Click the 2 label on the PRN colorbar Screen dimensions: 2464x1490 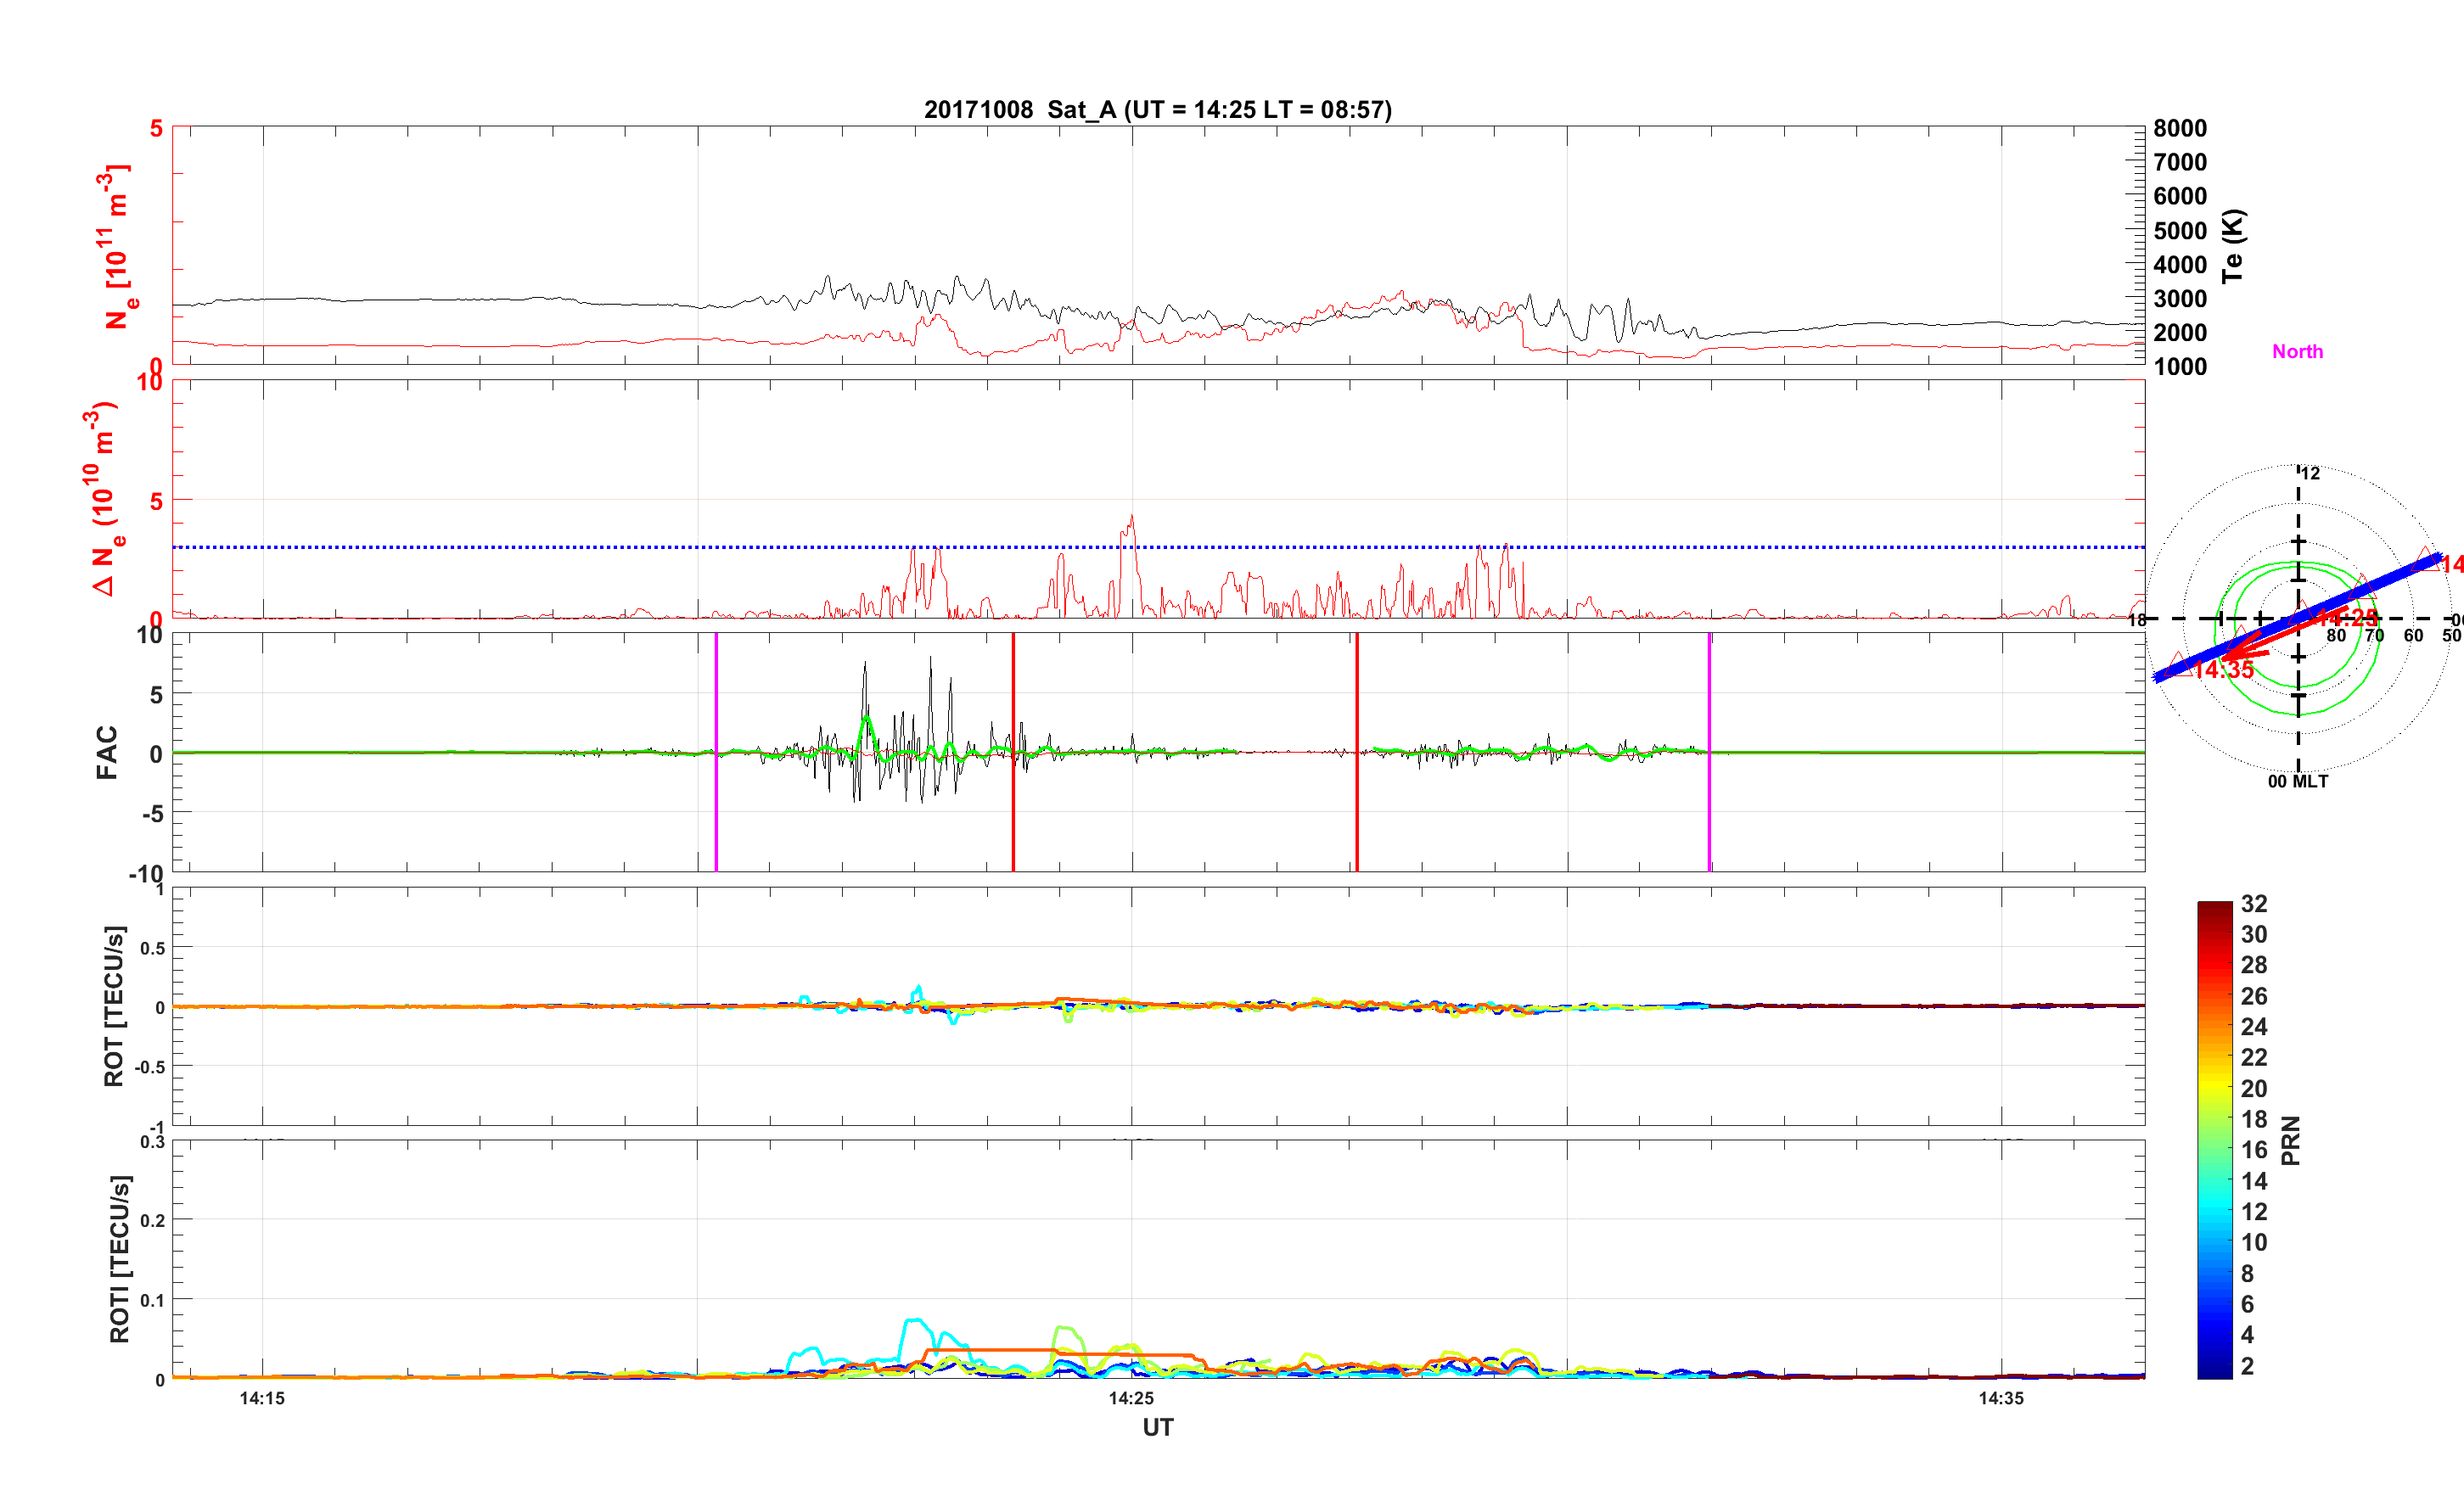2247,1366
